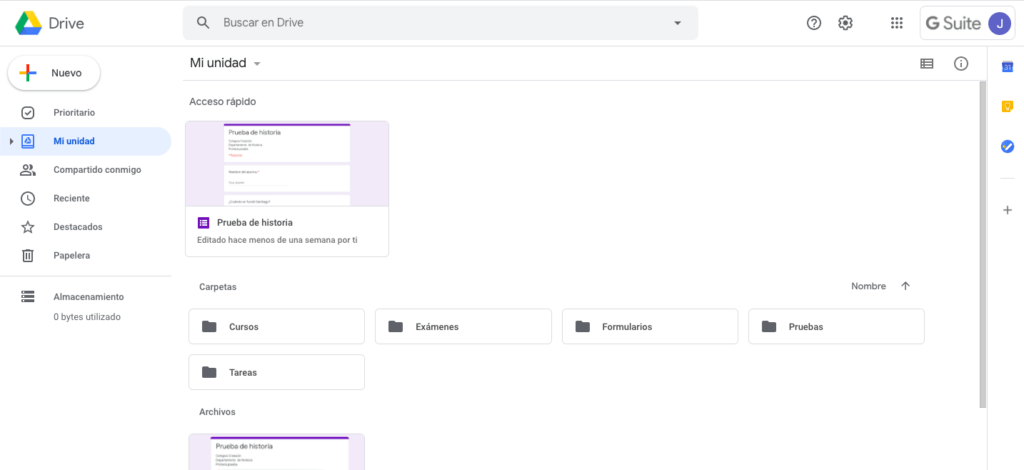Screen dimensions: 1024x470
Task: Open the Google Keep side panel icon
Action: click(1007, 107)
